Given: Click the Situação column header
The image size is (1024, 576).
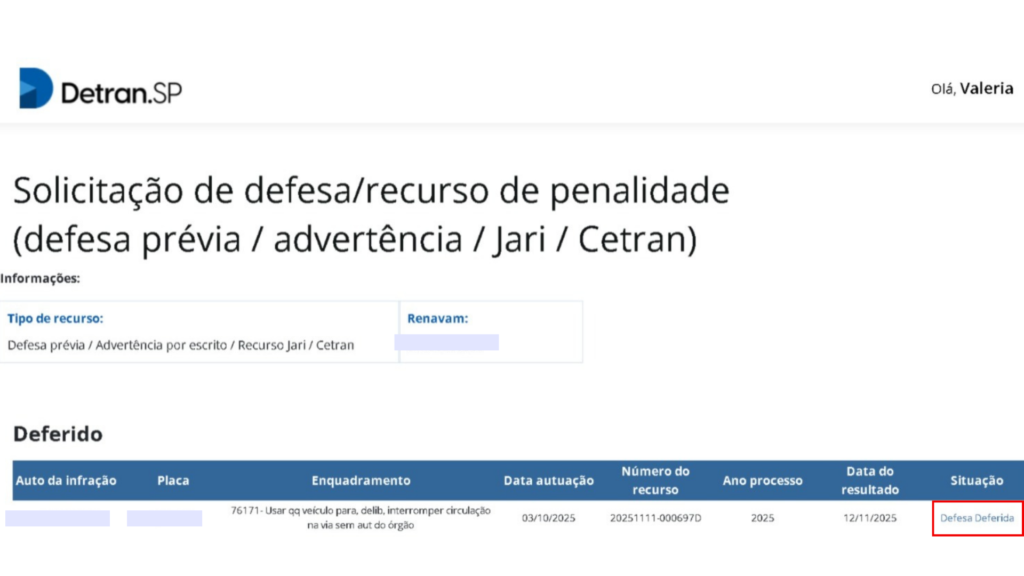Looking at the screenshot, I should click(976, 480).
